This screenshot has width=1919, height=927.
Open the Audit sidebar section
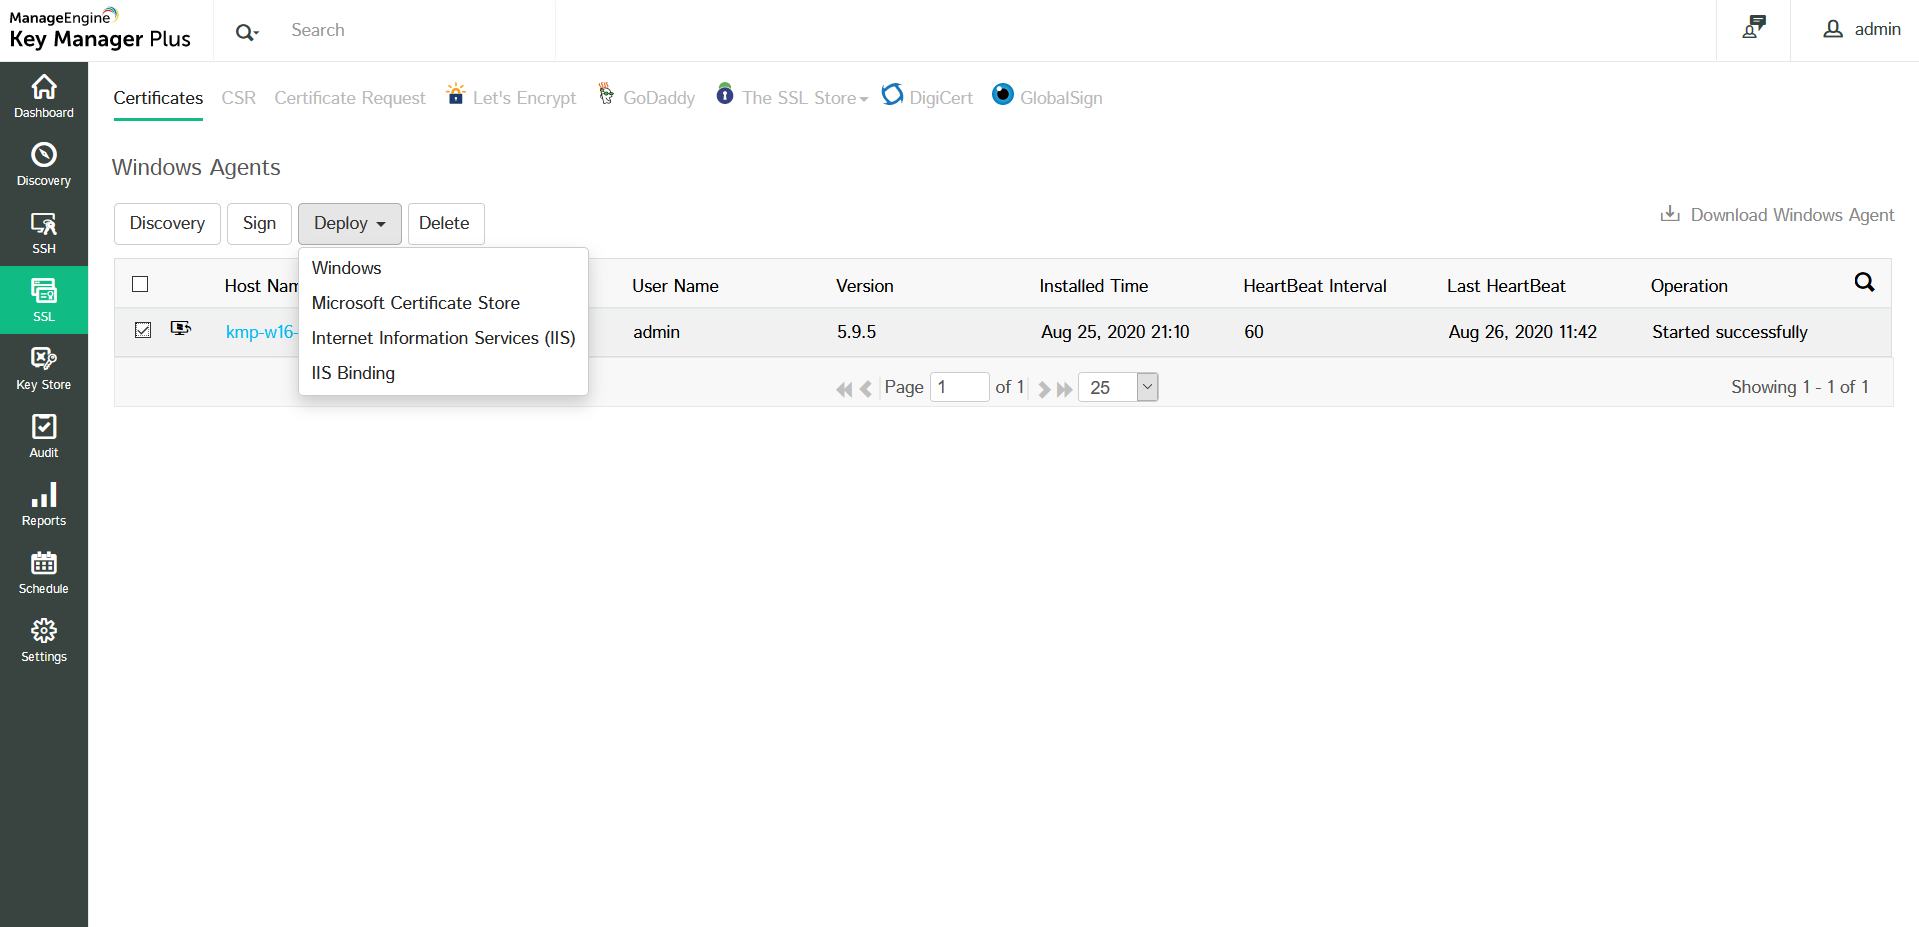(x=44, y=436)
